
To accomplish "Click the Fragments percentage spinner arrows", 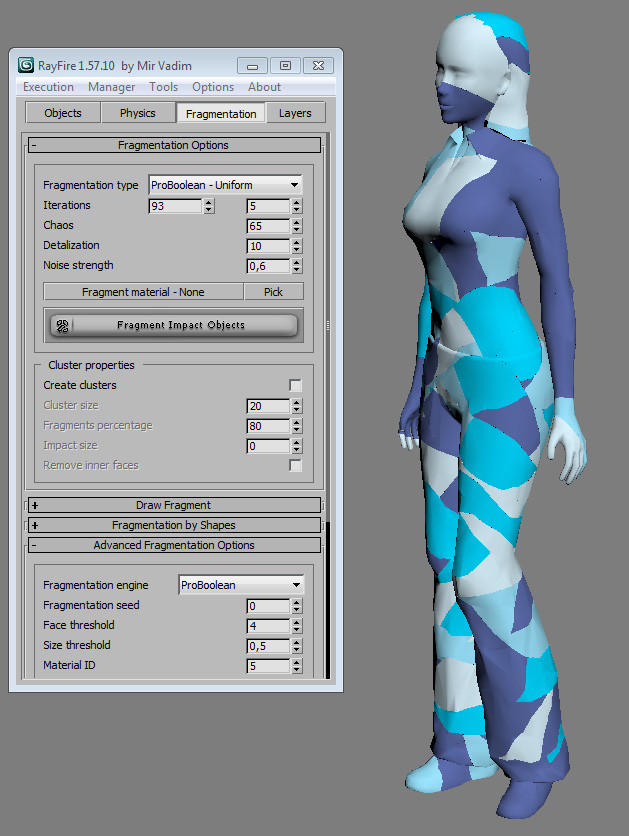I will click(x=297, y=426).
